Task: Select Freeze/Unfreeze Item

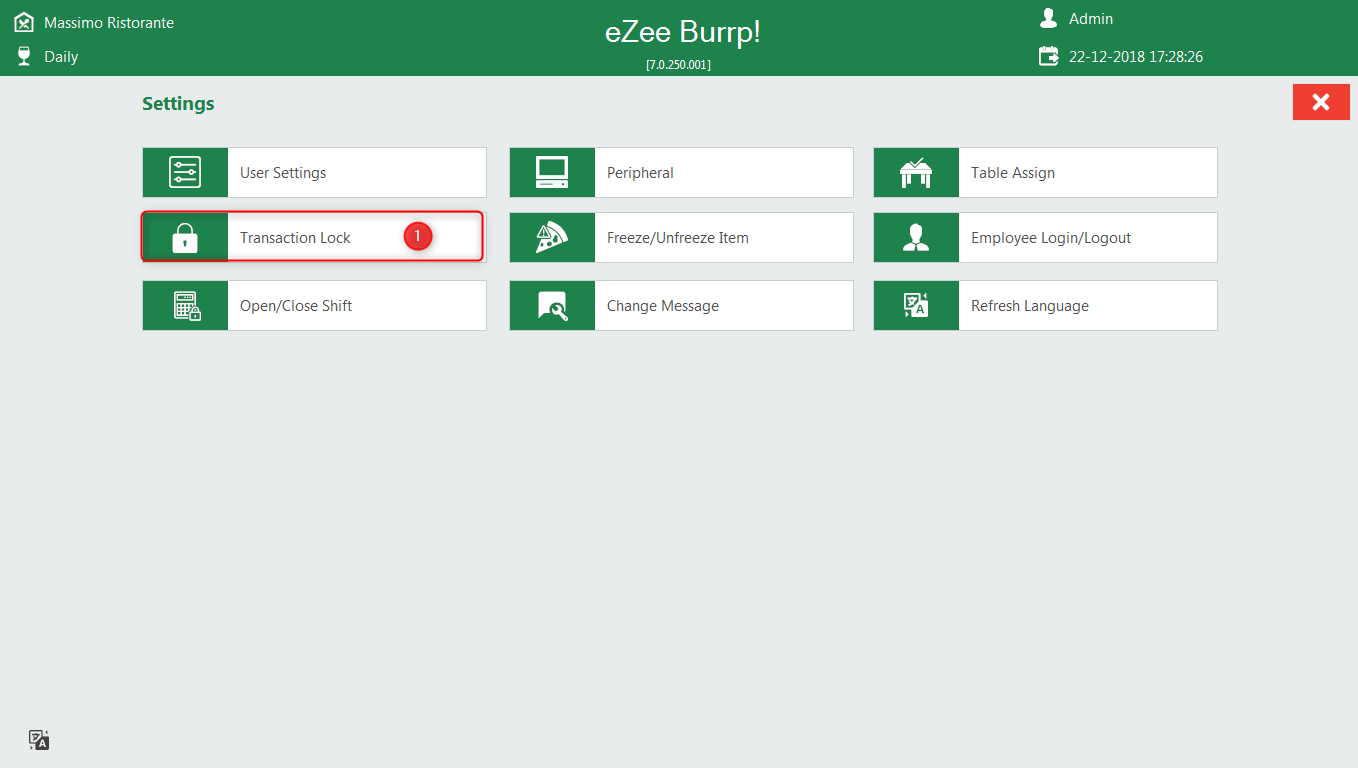Action: [x=681, y=238]
